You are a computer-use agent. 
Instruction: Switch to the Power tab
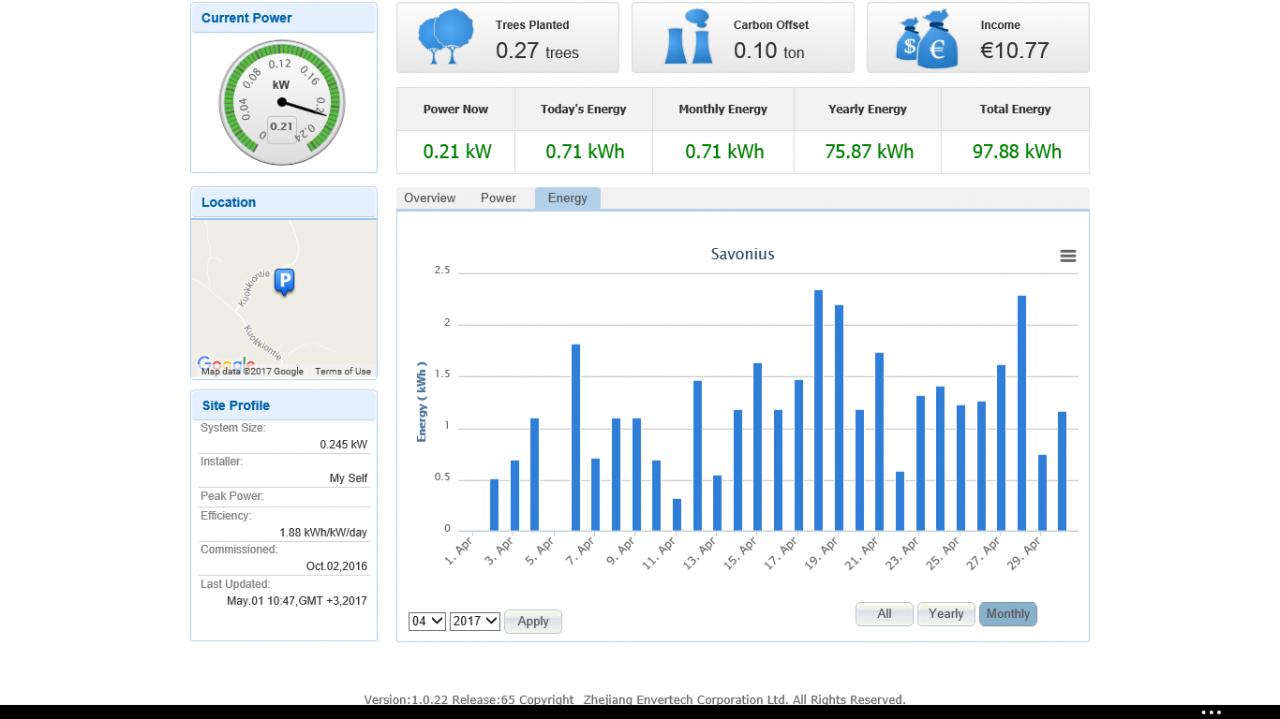[498, 198]
